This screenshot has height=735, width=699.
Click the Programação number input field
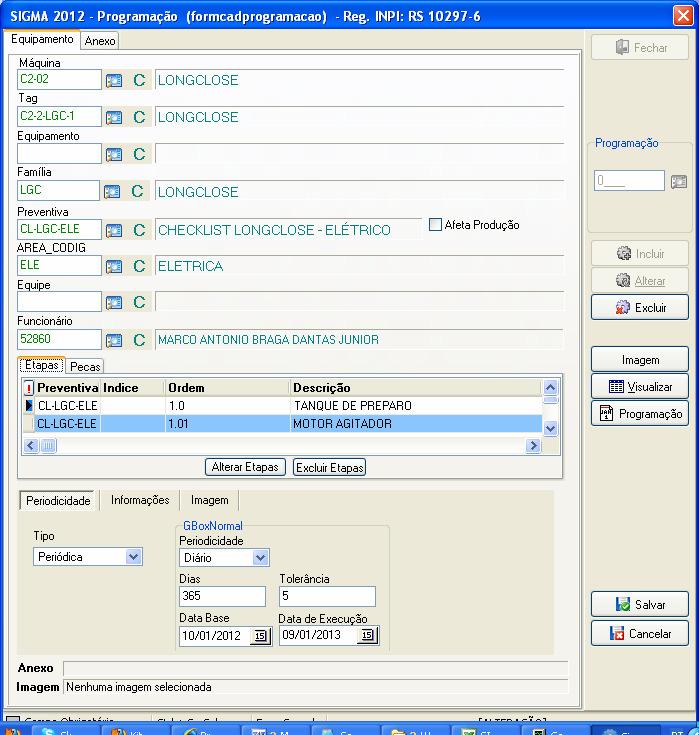pyautogui.click(x=629, y=180)
